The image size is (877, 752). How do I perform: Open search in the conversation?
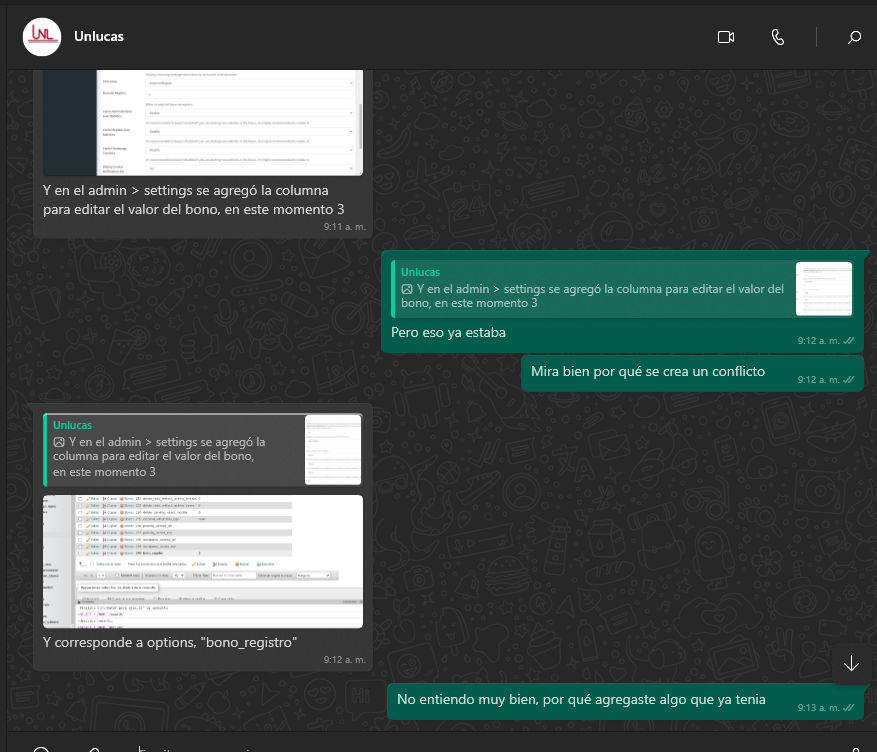854,37
